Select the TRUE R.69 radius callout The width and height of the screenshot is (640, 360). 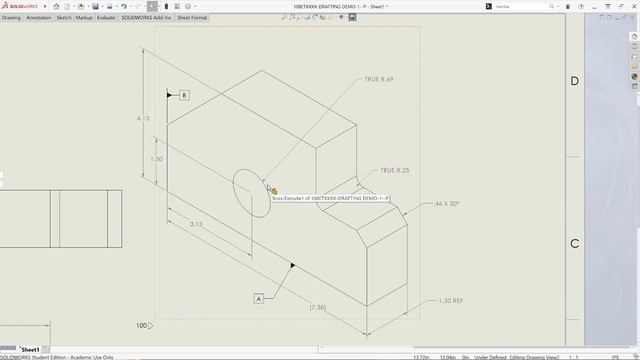point(379,79)
